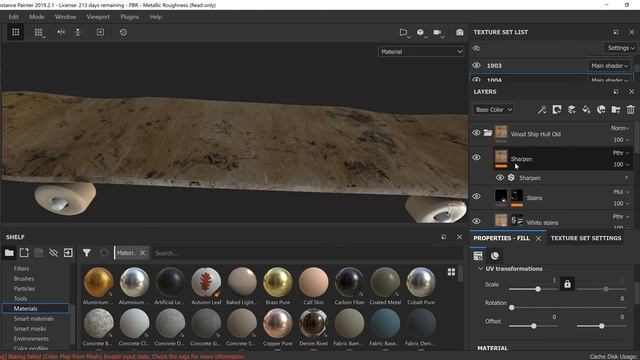
Task: Remove the Materials filter tag
Action: [x=142, y=253]
